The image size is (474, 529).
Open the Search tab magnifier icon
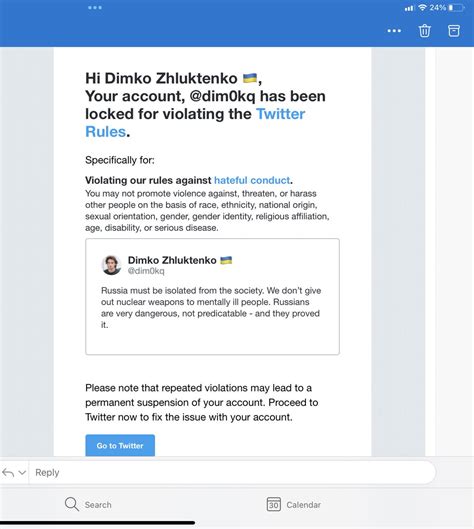point(72,504)
